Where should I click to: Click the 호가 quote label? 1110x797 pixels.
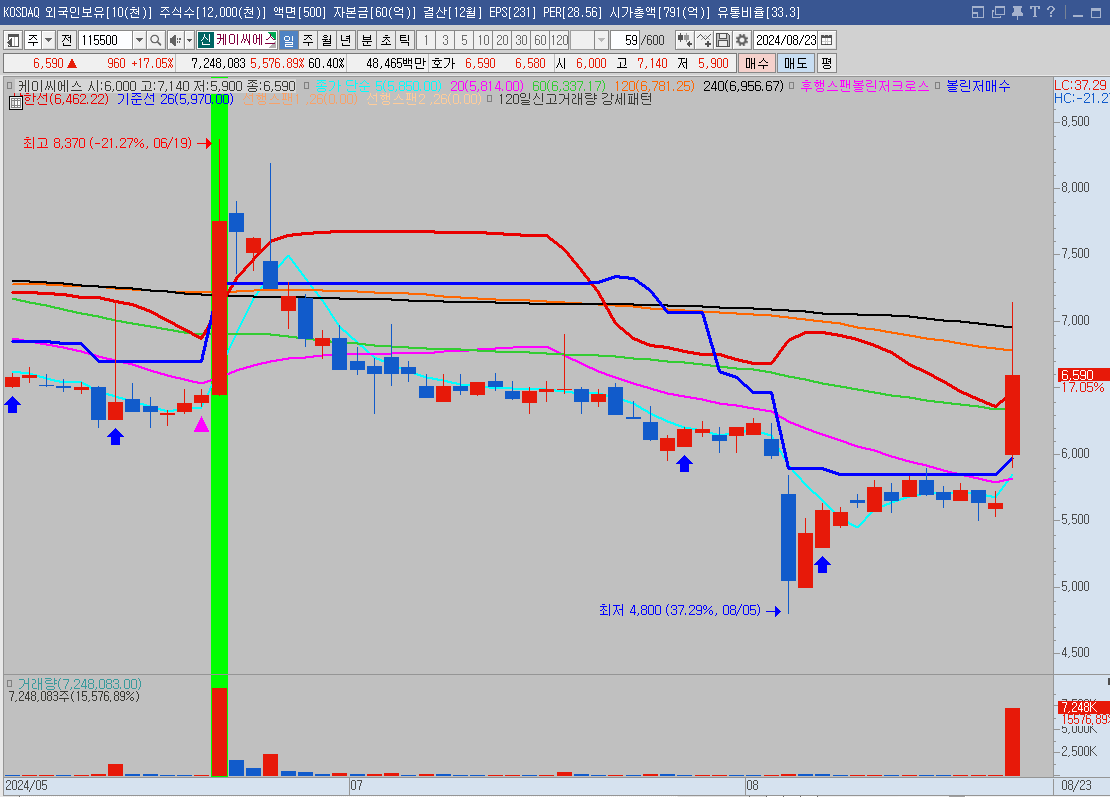[443, 63]
